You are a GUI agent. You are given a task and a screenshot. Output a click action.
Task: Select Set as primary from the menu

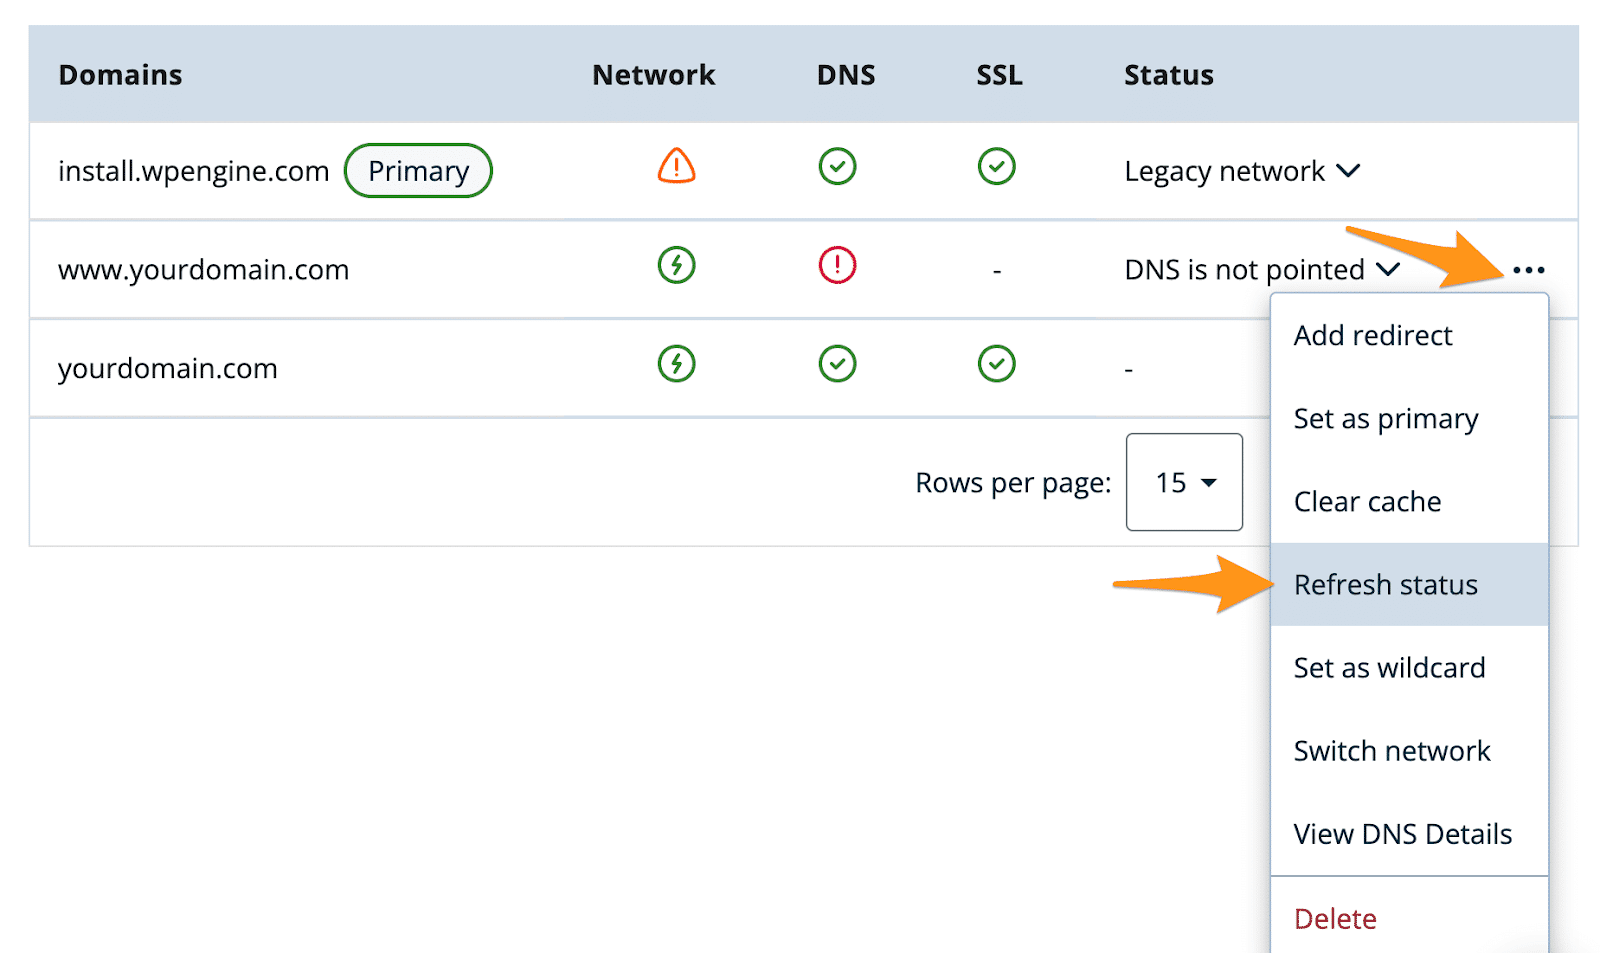(1385, 418)
